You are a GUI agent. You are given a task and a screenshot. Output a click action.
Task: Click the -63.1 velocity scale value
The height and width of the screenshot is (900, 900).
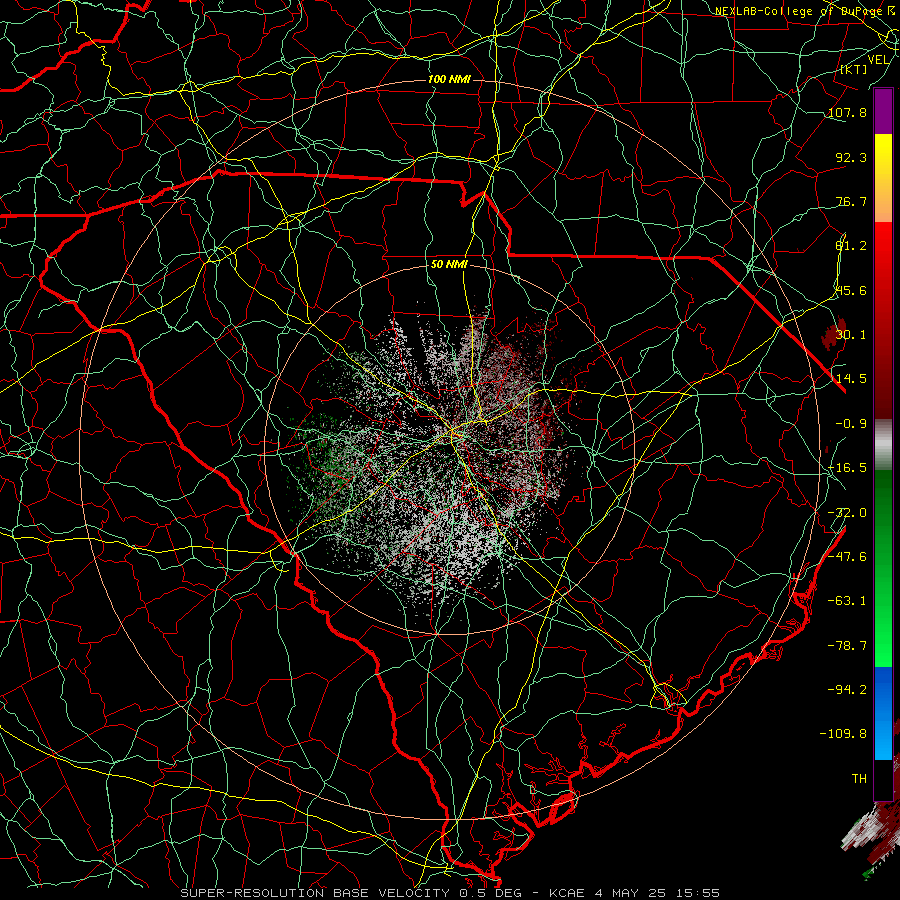pos(847,601)
